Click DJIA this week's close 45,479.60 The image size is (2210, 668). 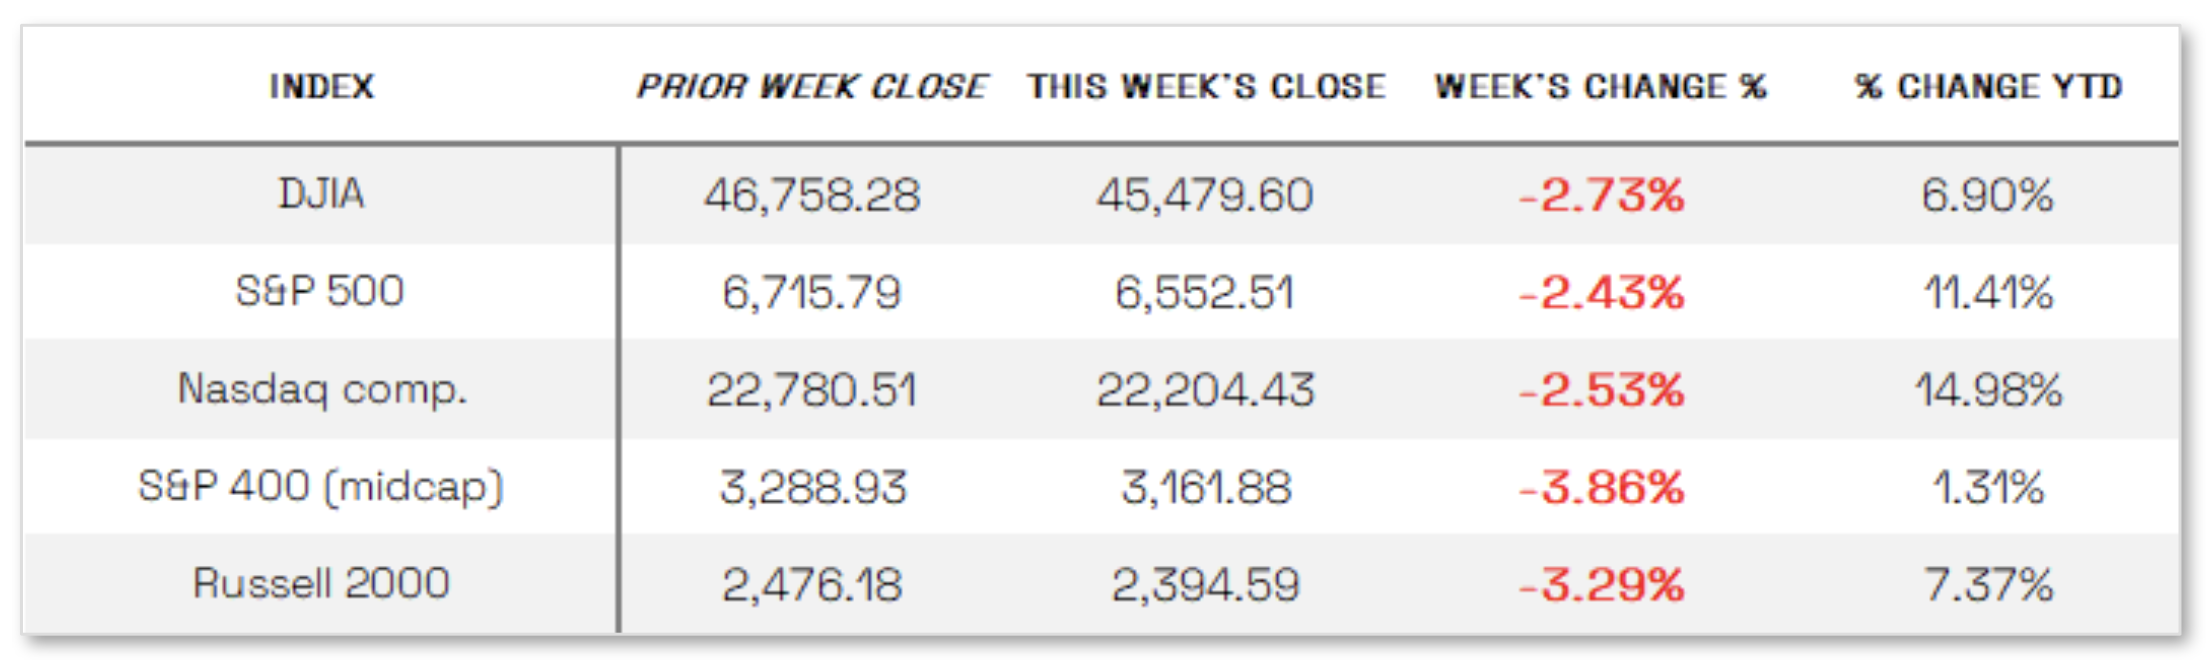(x=1205, y=195)
